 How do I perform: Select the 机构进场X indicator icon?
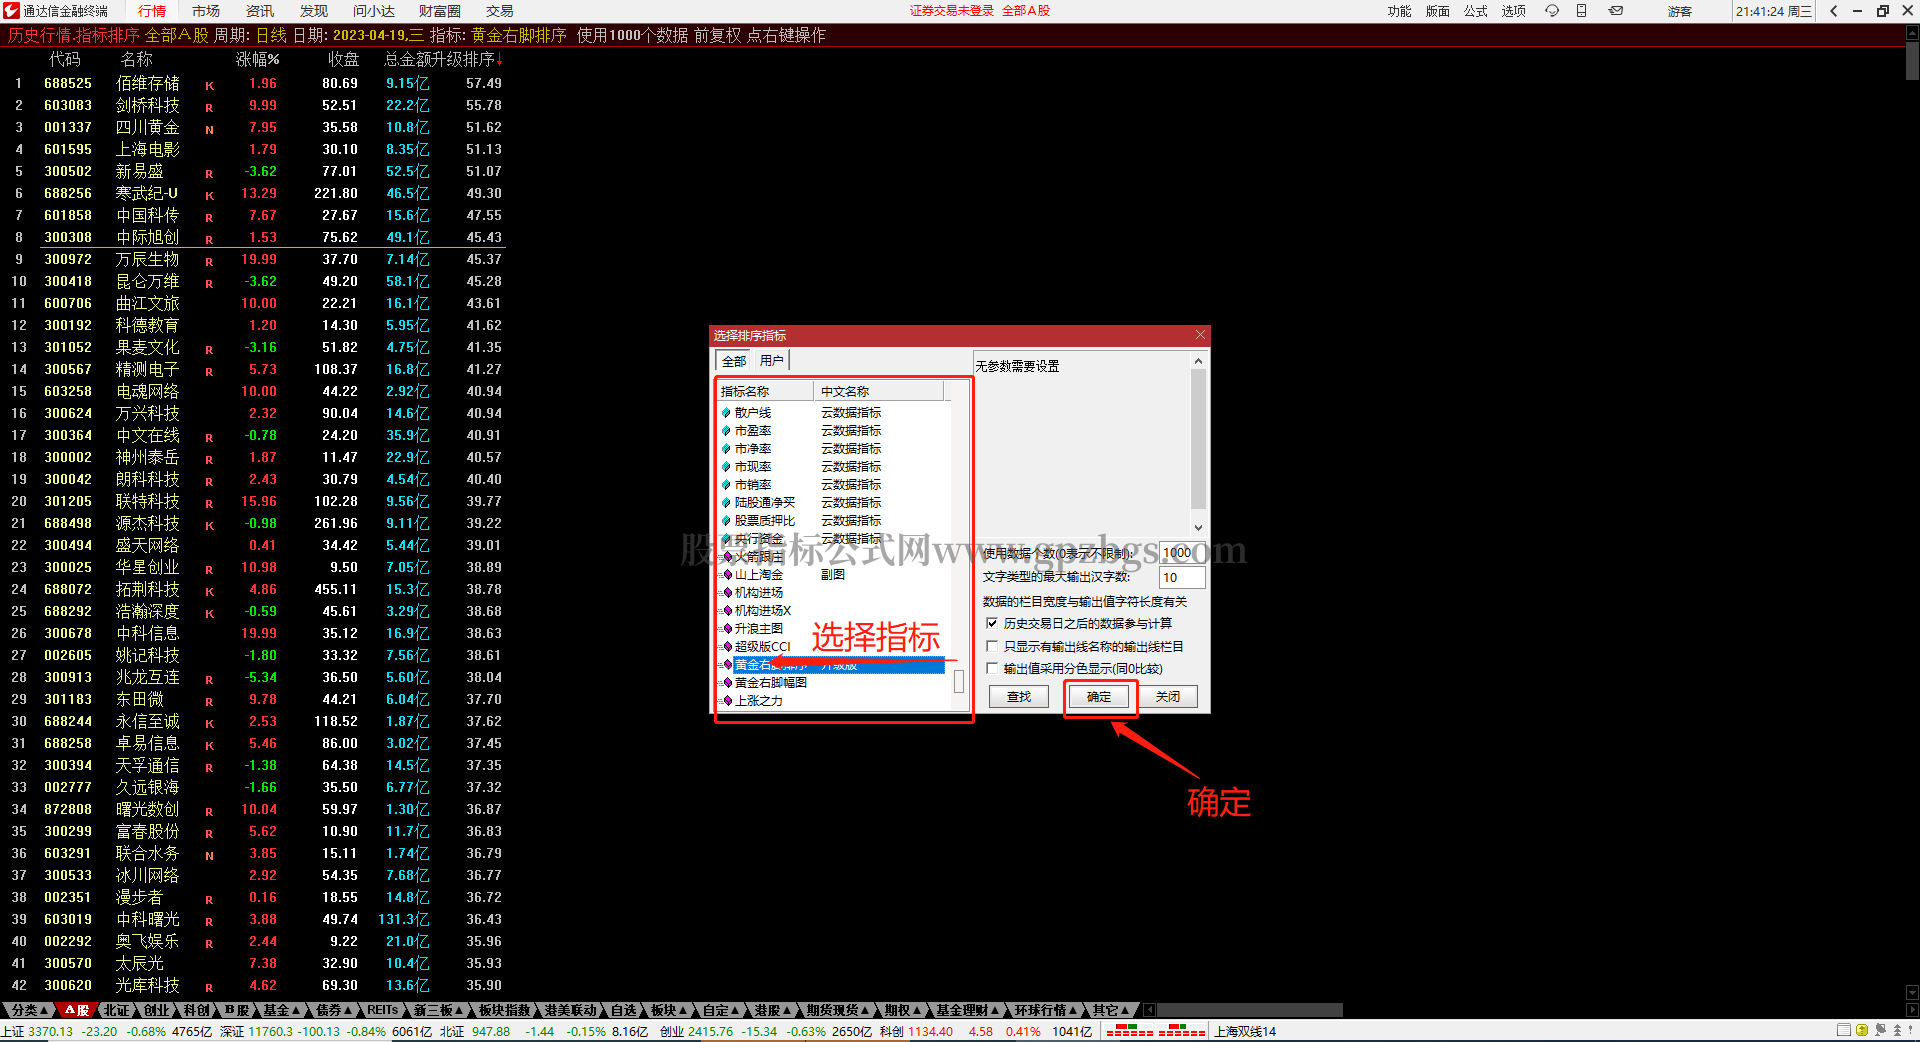[x=727, y=611]
